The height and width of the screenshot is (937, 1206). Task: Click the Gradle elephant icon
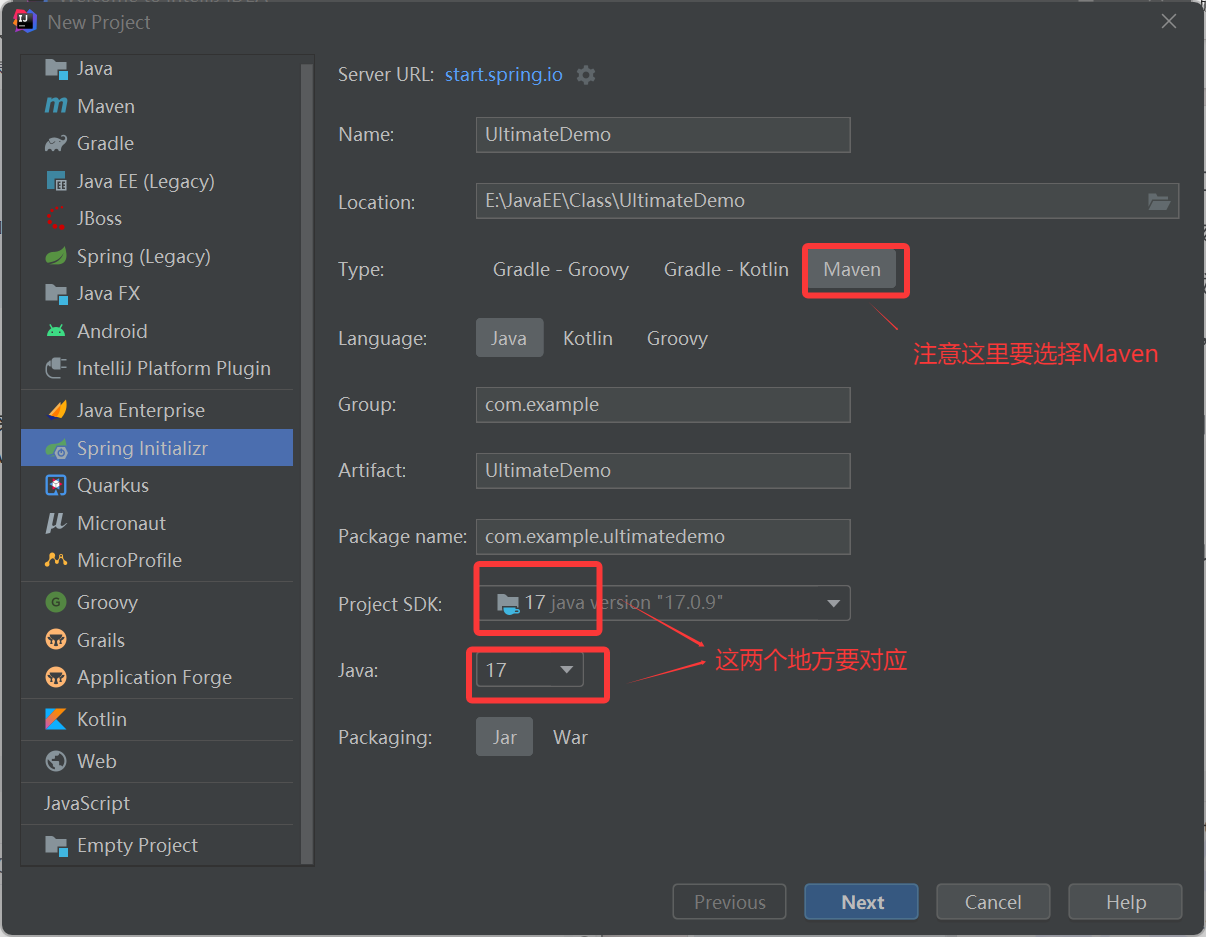56,143
